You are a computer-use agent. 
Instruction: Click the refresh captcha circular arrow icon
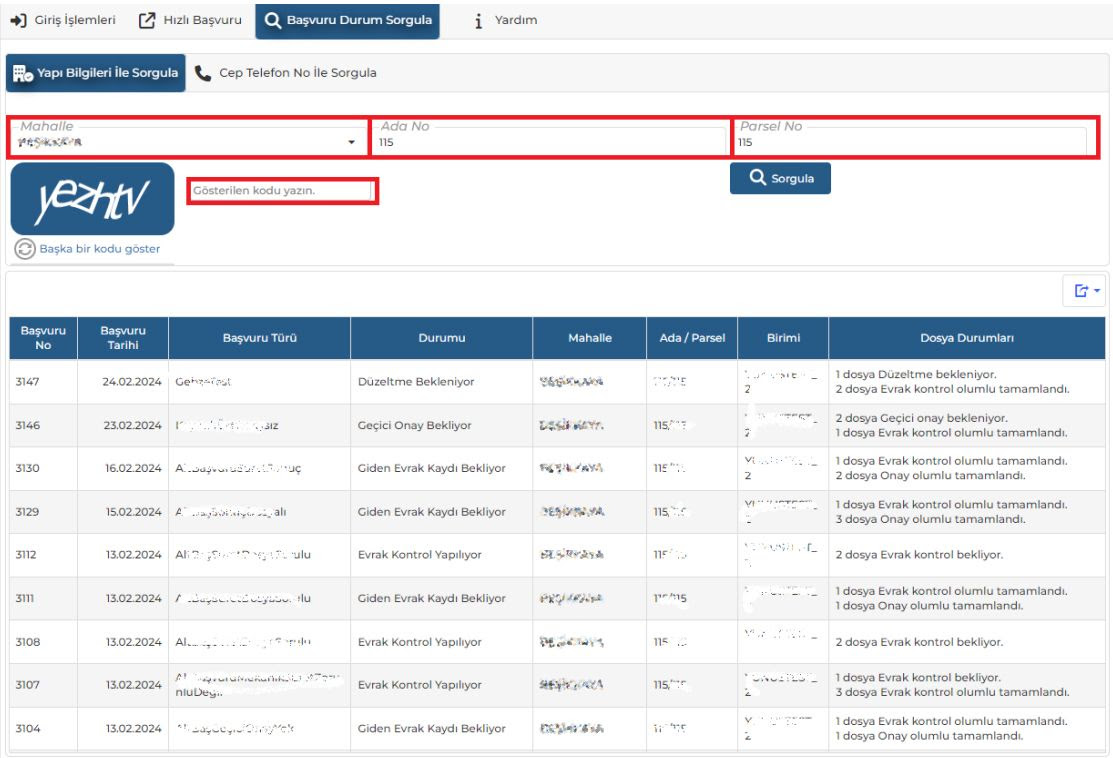[24, 249]
